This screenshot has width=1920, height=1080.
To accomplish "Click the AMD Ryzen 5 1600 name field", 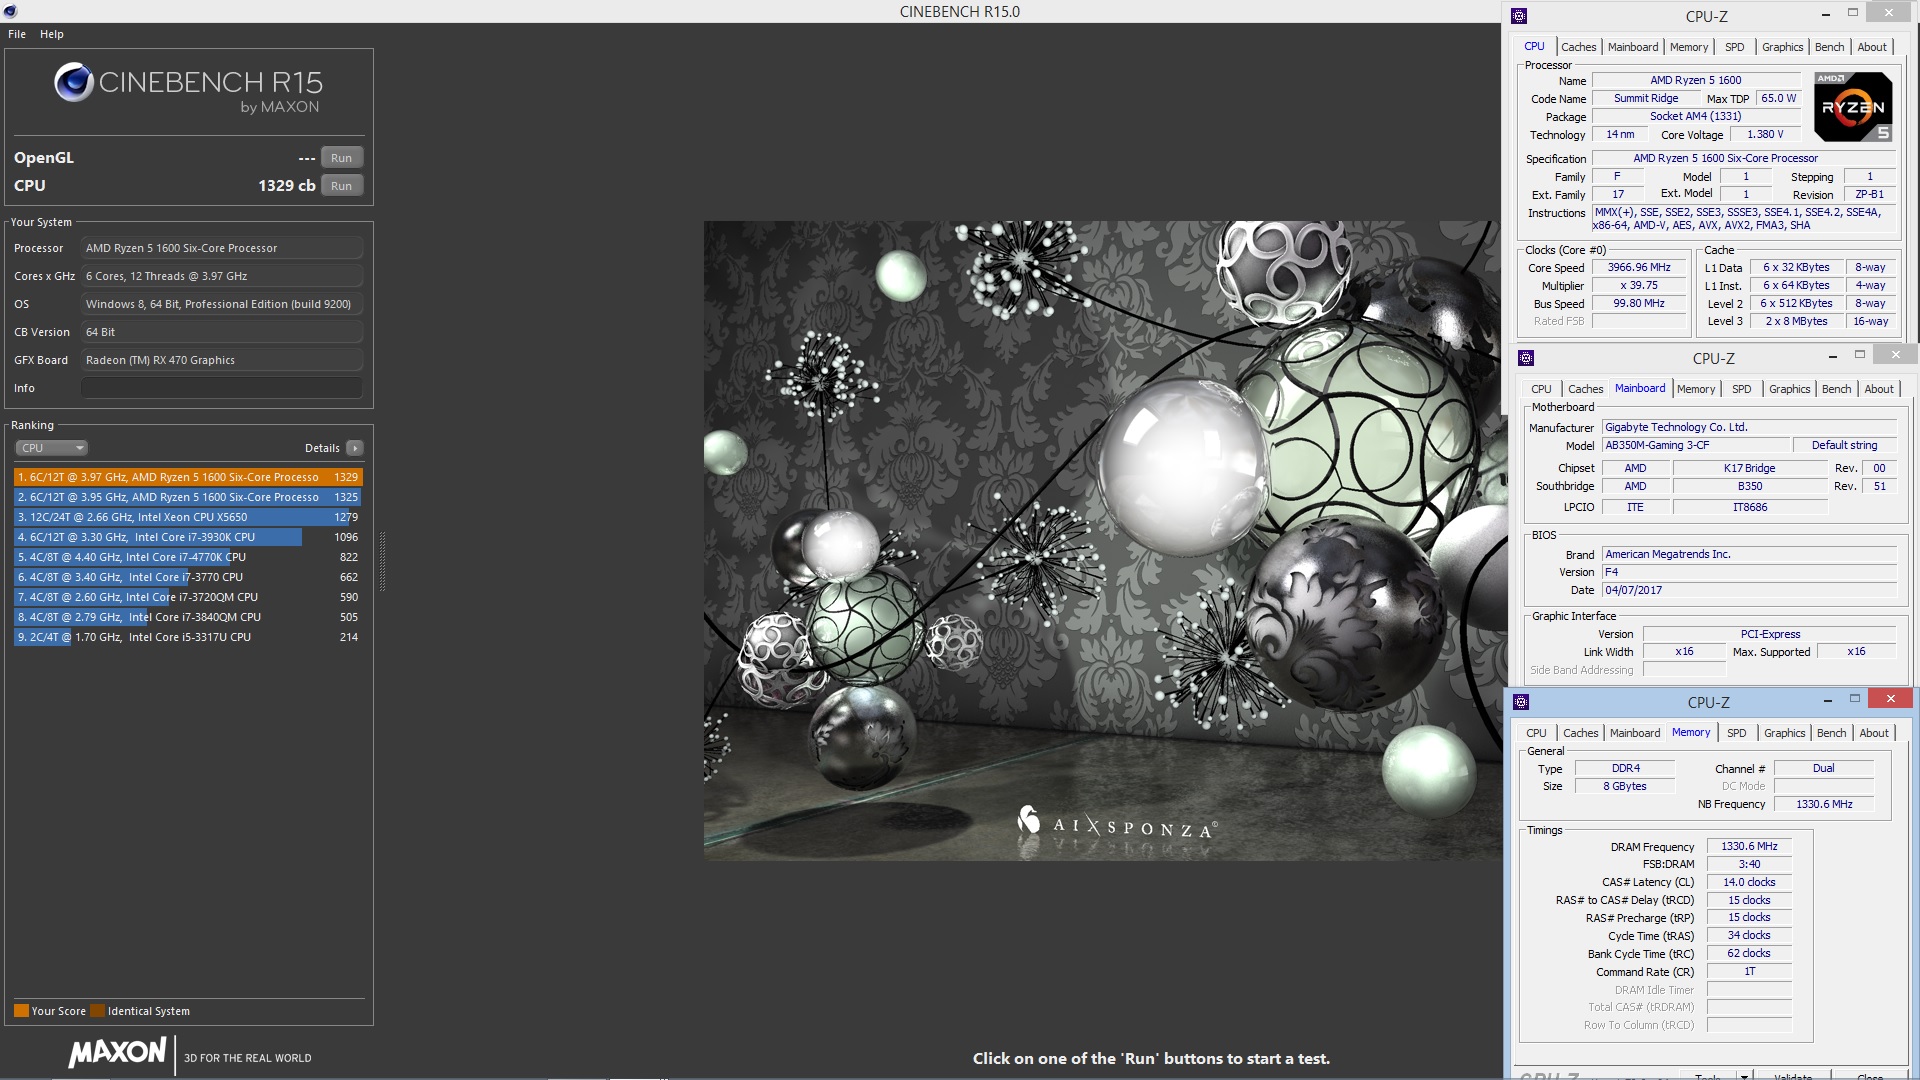I will click(1696, 80).
